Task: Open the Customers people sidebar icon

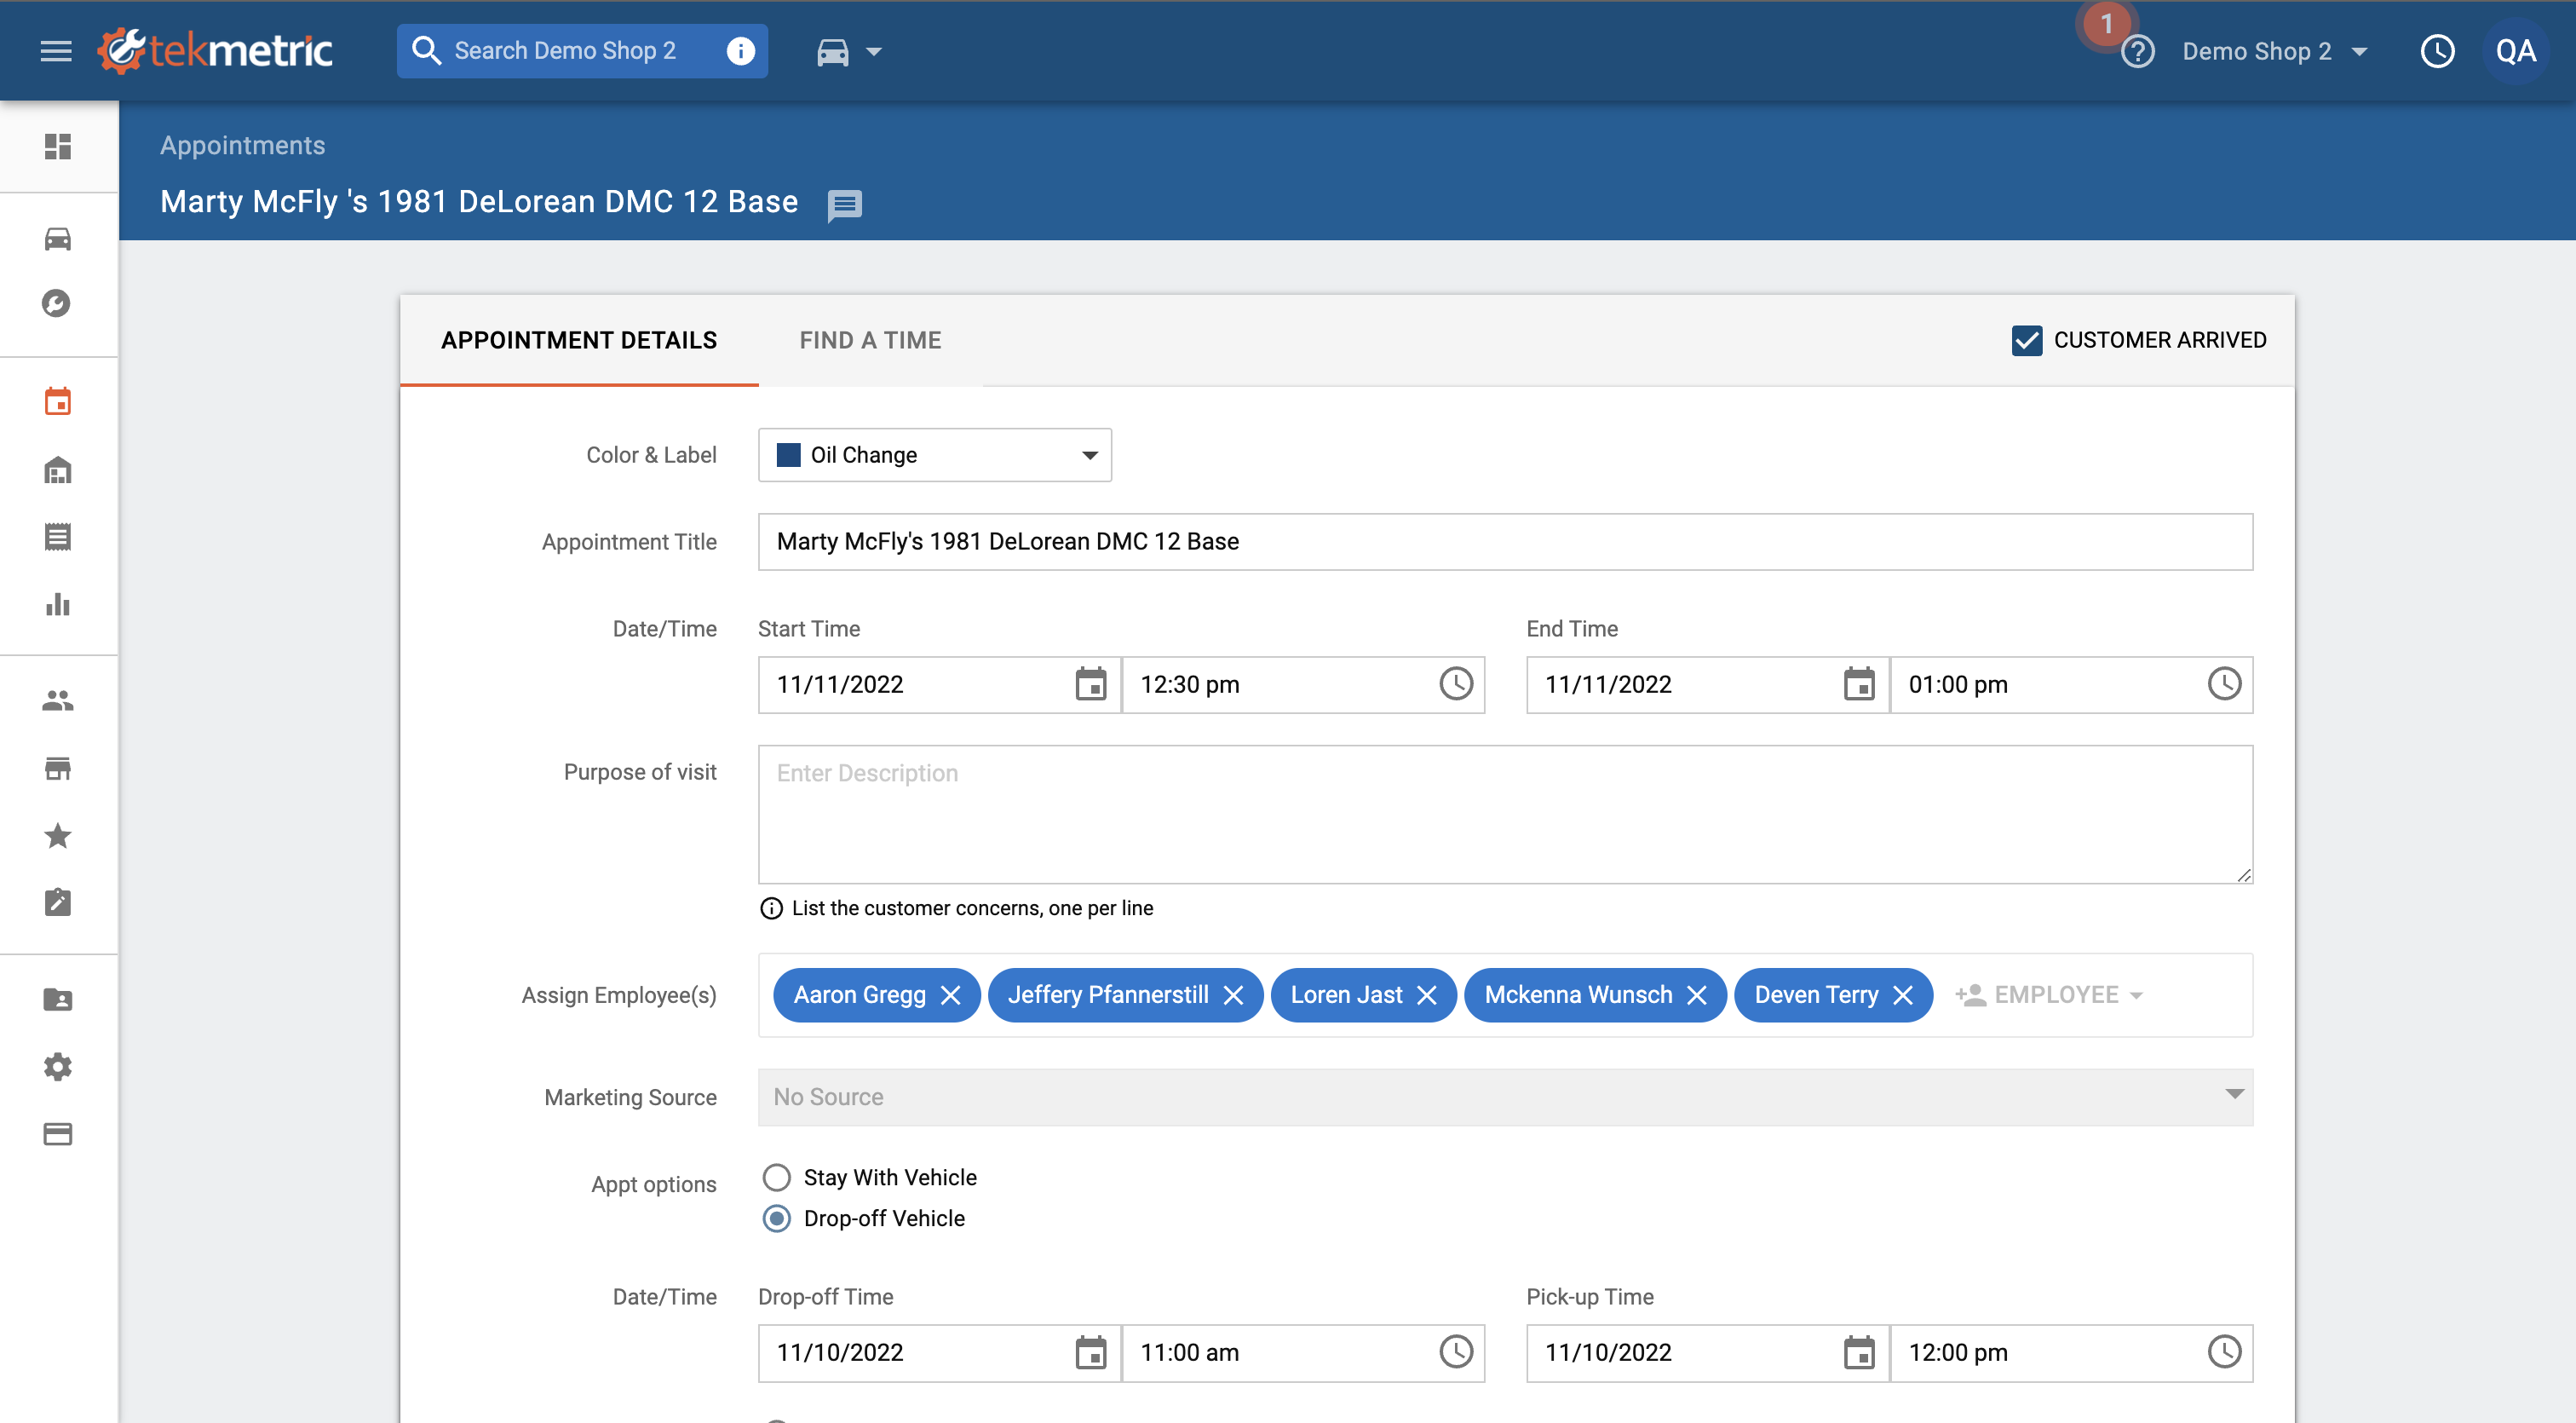Action: [x=58, y=701]
